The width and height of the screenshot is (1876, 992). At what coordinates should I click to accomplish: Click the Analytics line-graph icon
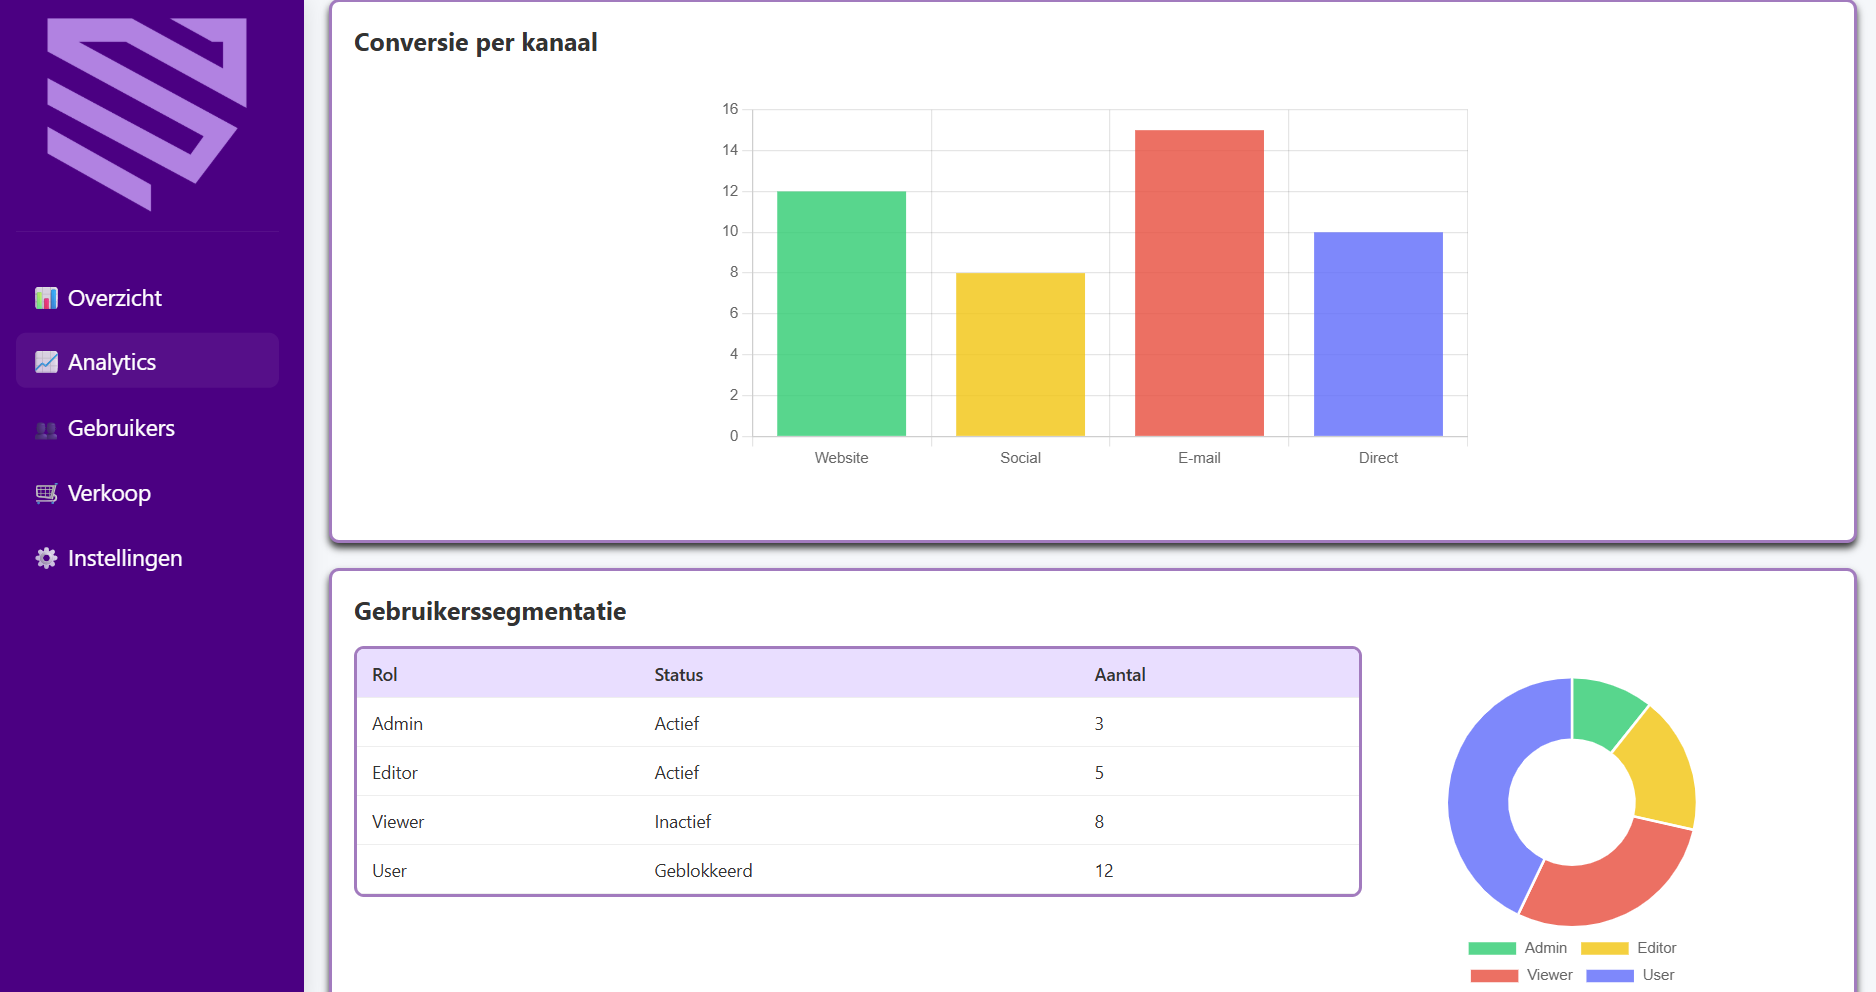pos(46,362)
